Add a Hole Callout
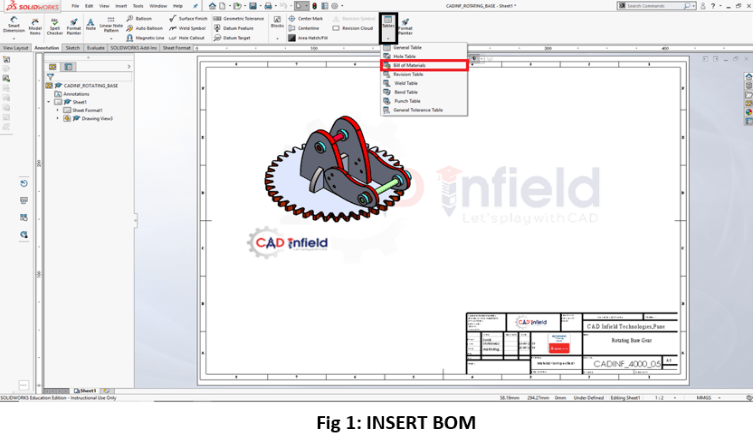Image resolution: width=753 pixels, height=447 pixels. (x=187, y=38)
